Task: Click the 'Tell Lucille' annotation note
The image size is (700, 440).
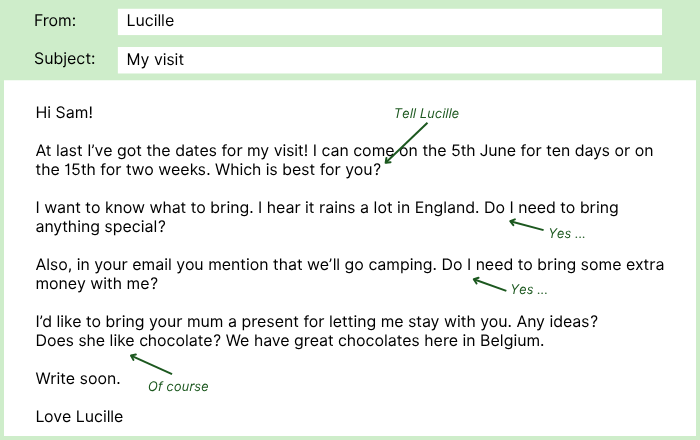Action: point(426,113)
